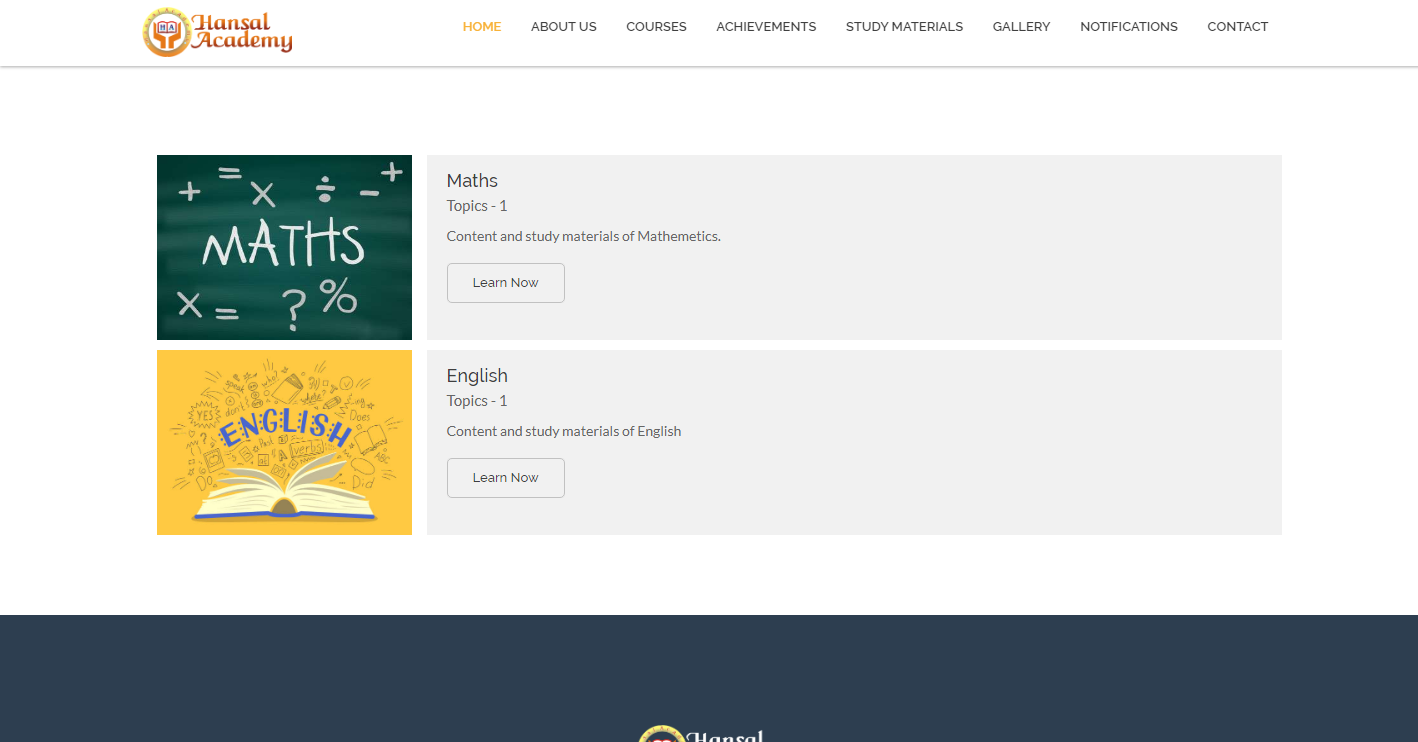
Task: Open the About Us page
Action: [563, 27]
